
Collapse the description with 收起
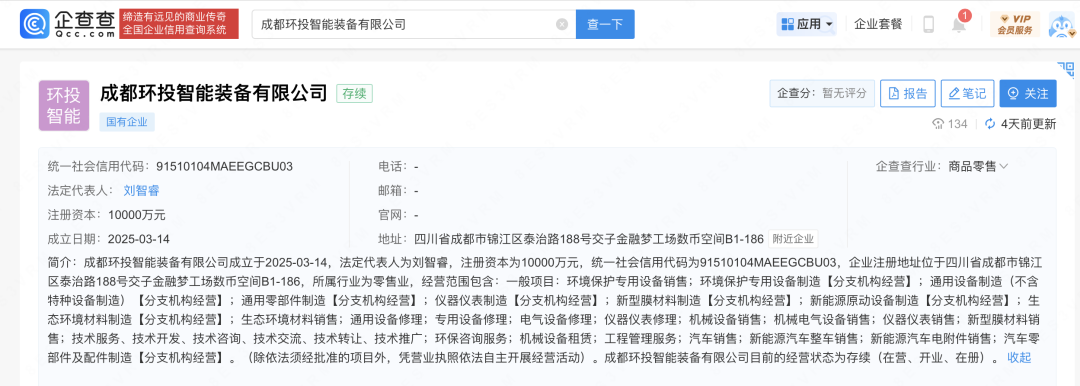point(1019,358)
